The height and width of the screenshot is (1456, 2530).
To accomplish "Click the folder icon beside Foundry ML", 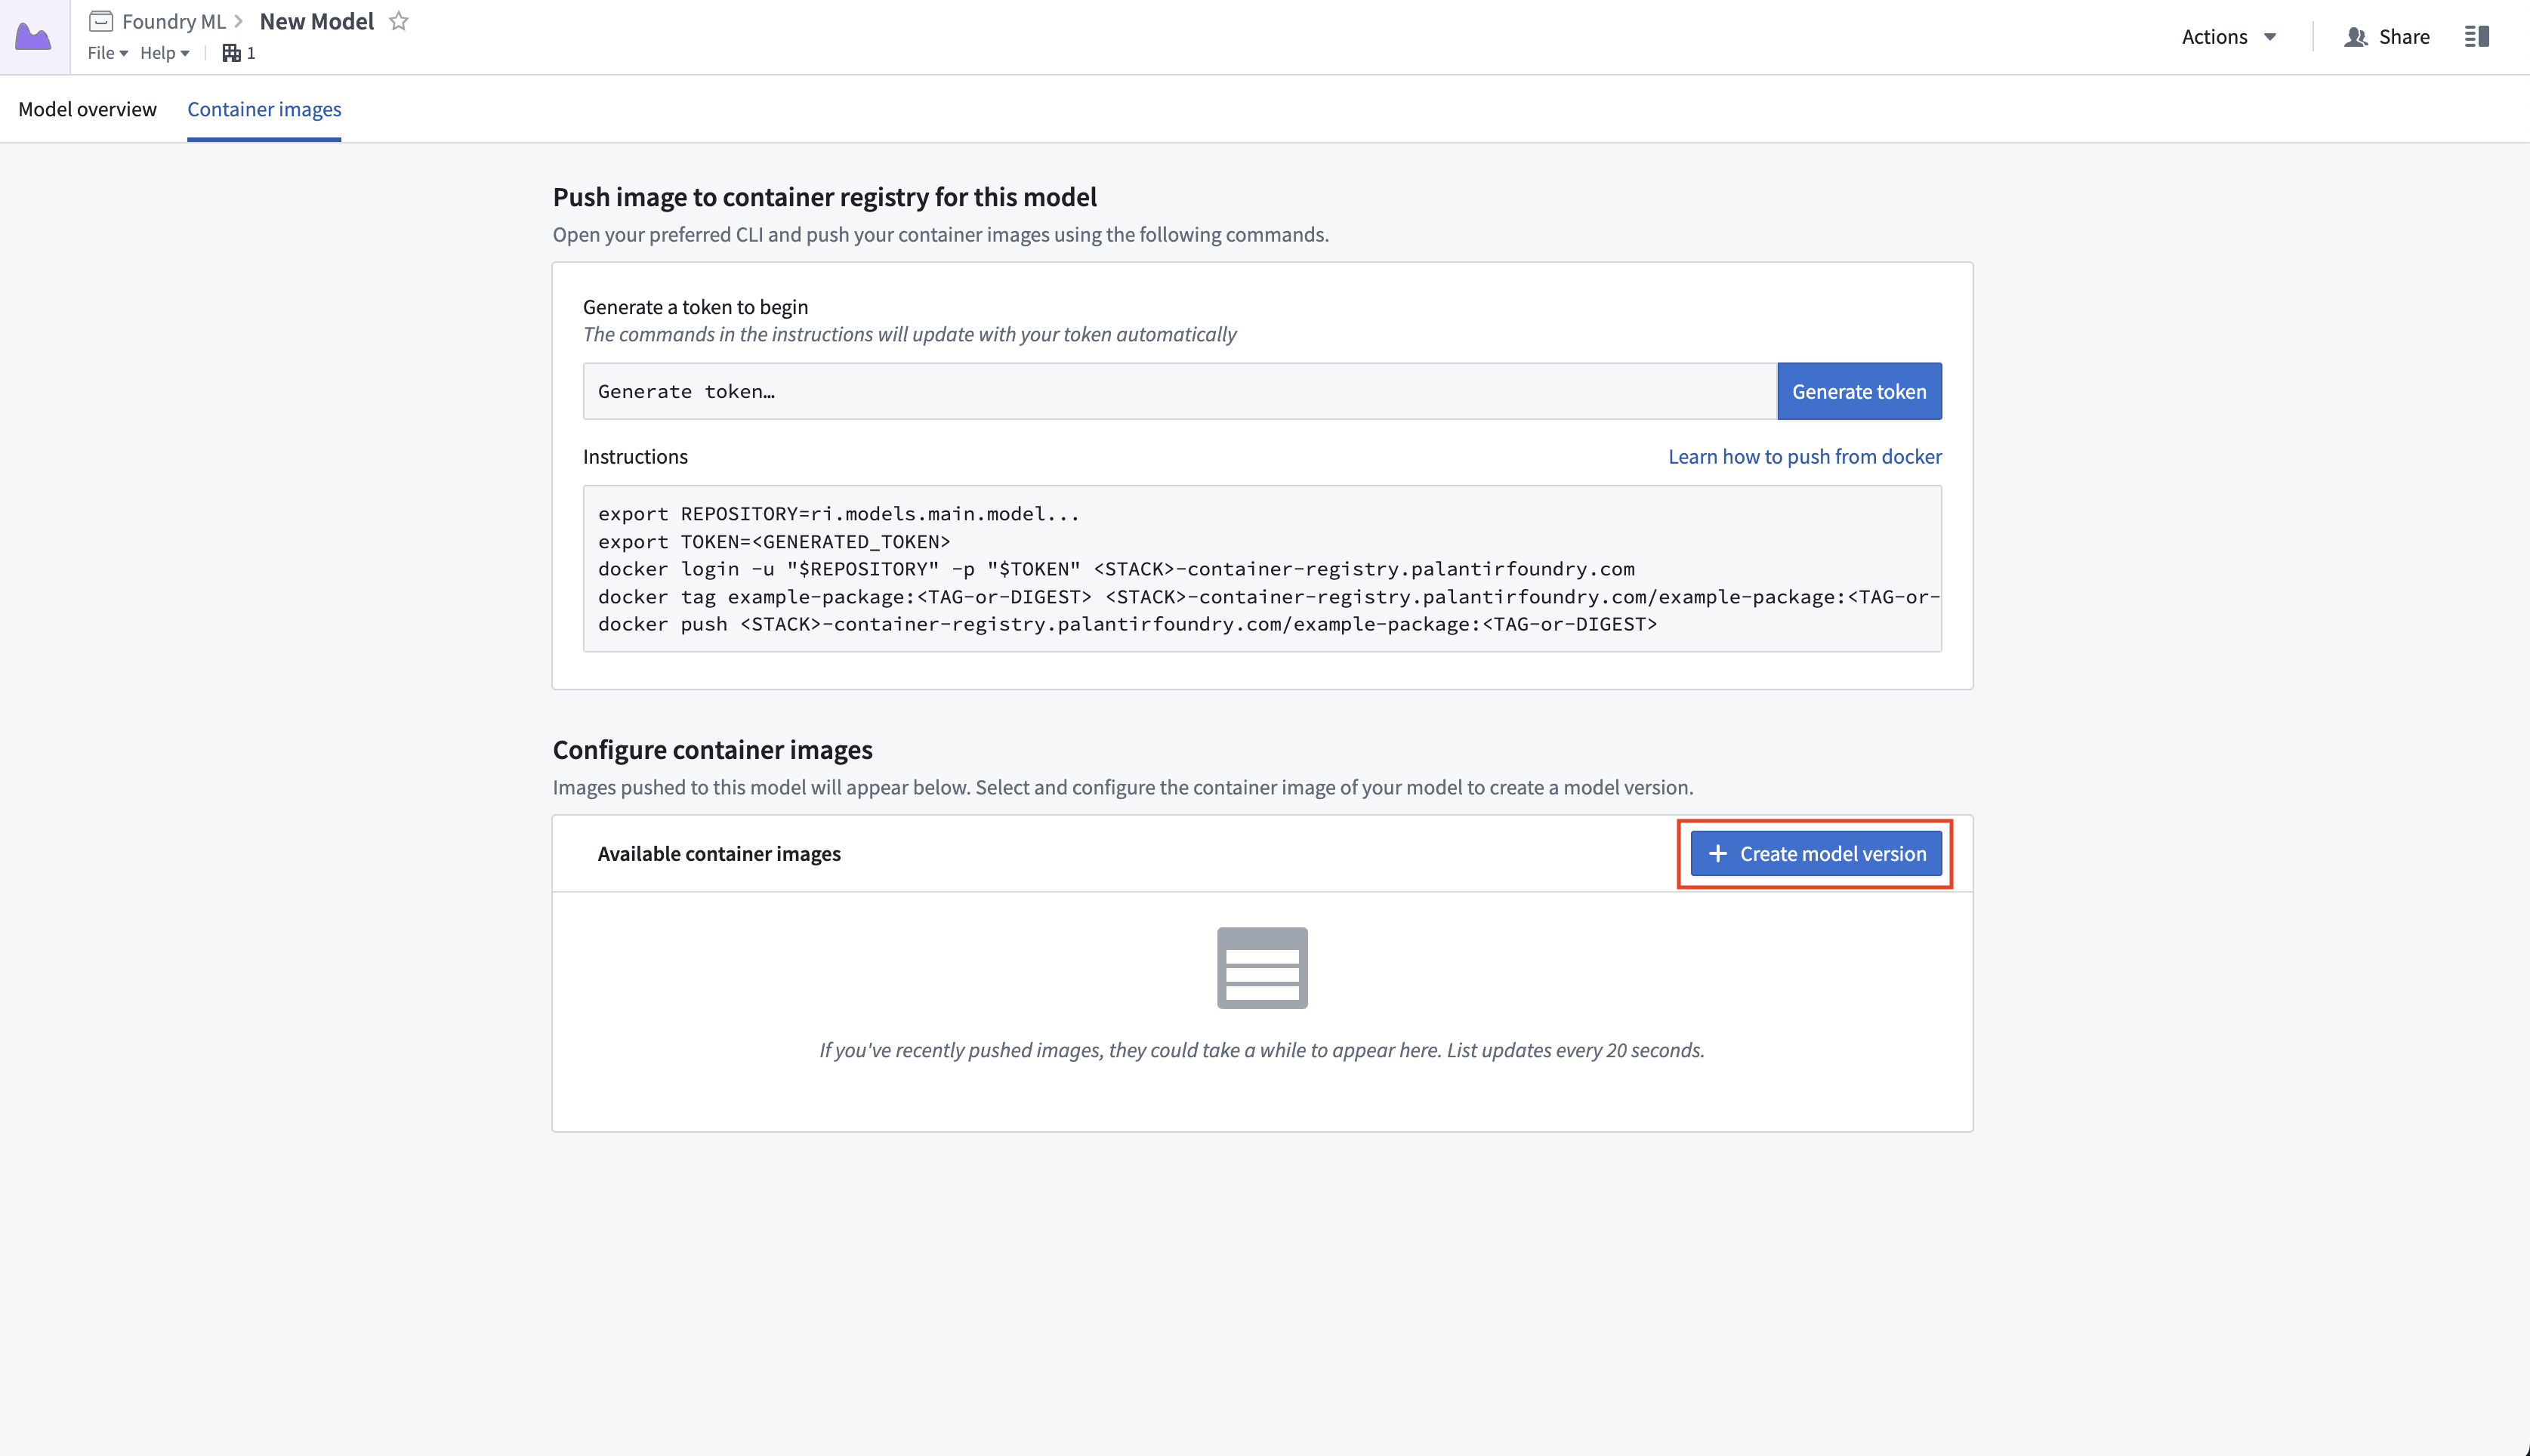I will click(x=100, y=21).
